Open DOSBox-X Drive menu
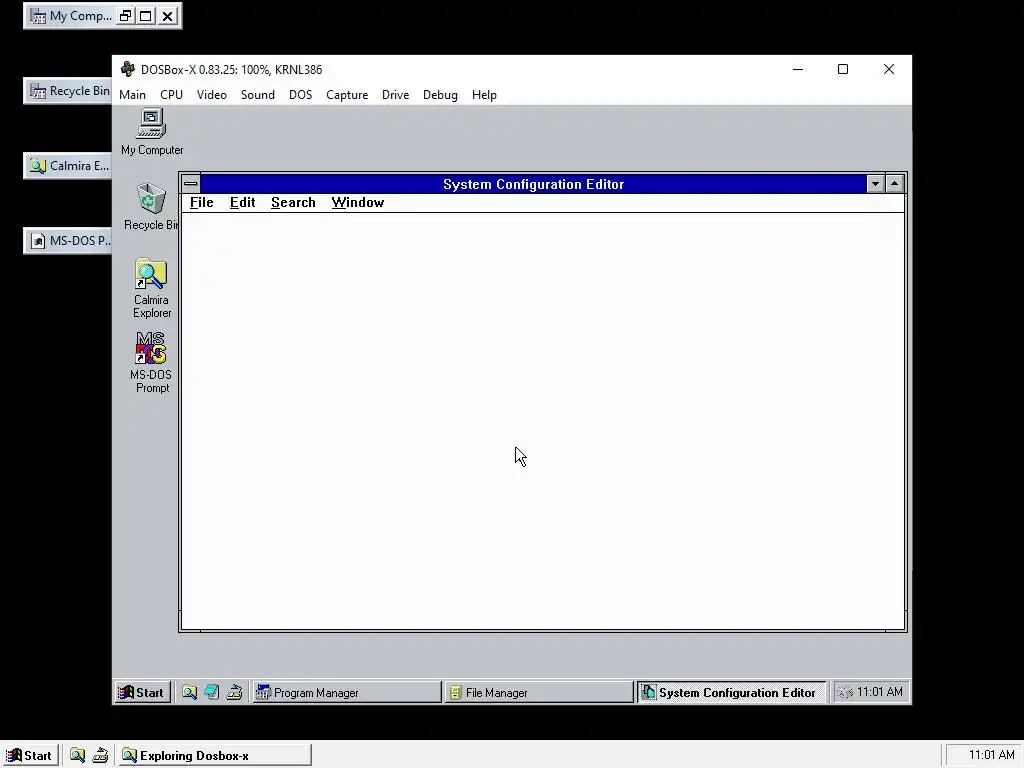1024x768 pixels. coord(395,95)
